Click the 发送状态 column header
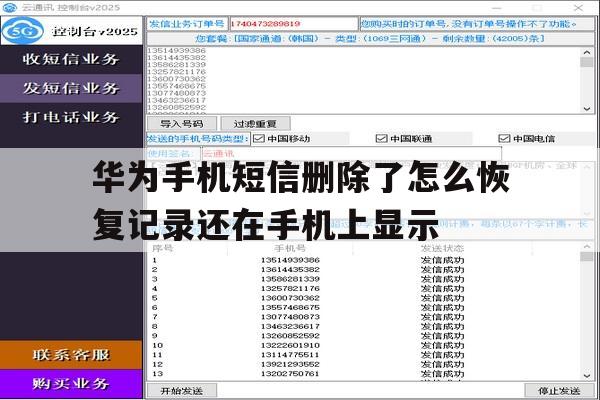600x400 pixels. pos(442,248)
